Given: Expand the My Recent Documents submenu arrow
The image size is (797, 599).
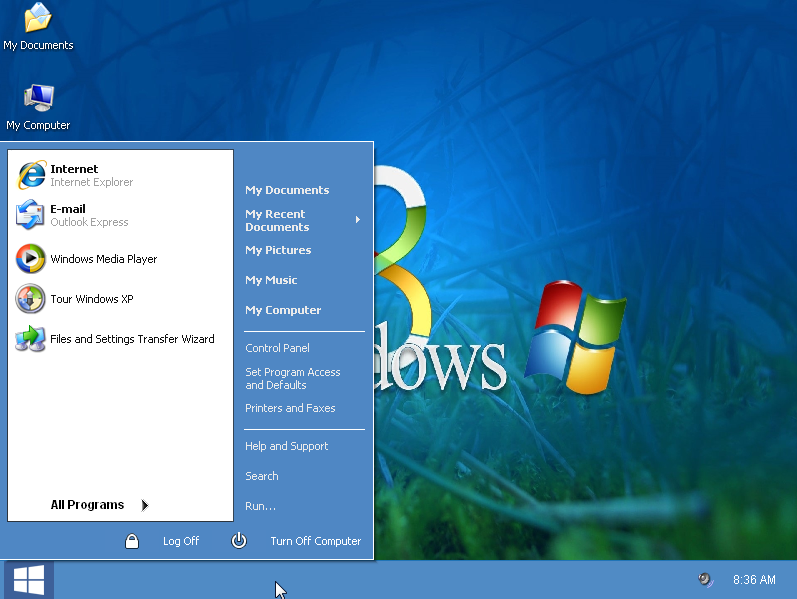Looking at the screenshot, I should 358,220.
